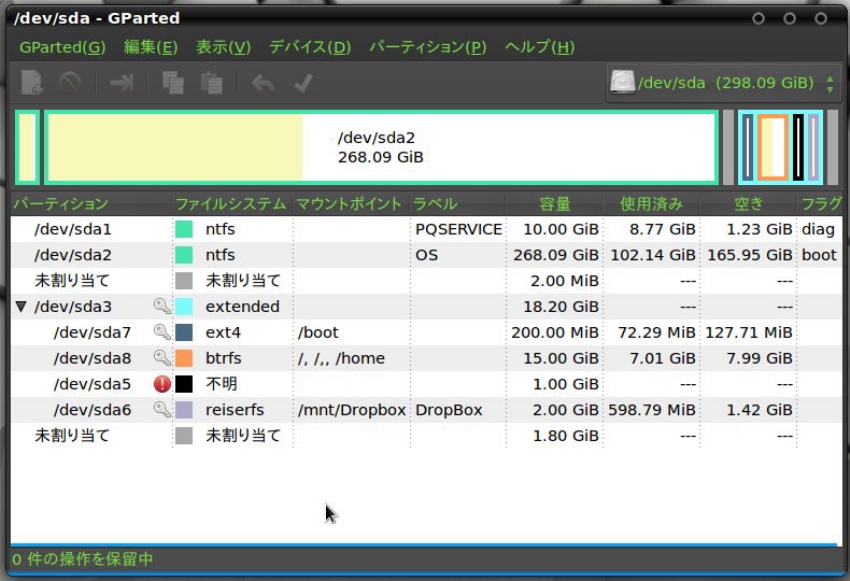The width and height of the screenshot is (850, 581).
Task: Click the hard disk icon in device selector
Action: tap(622, 83)
